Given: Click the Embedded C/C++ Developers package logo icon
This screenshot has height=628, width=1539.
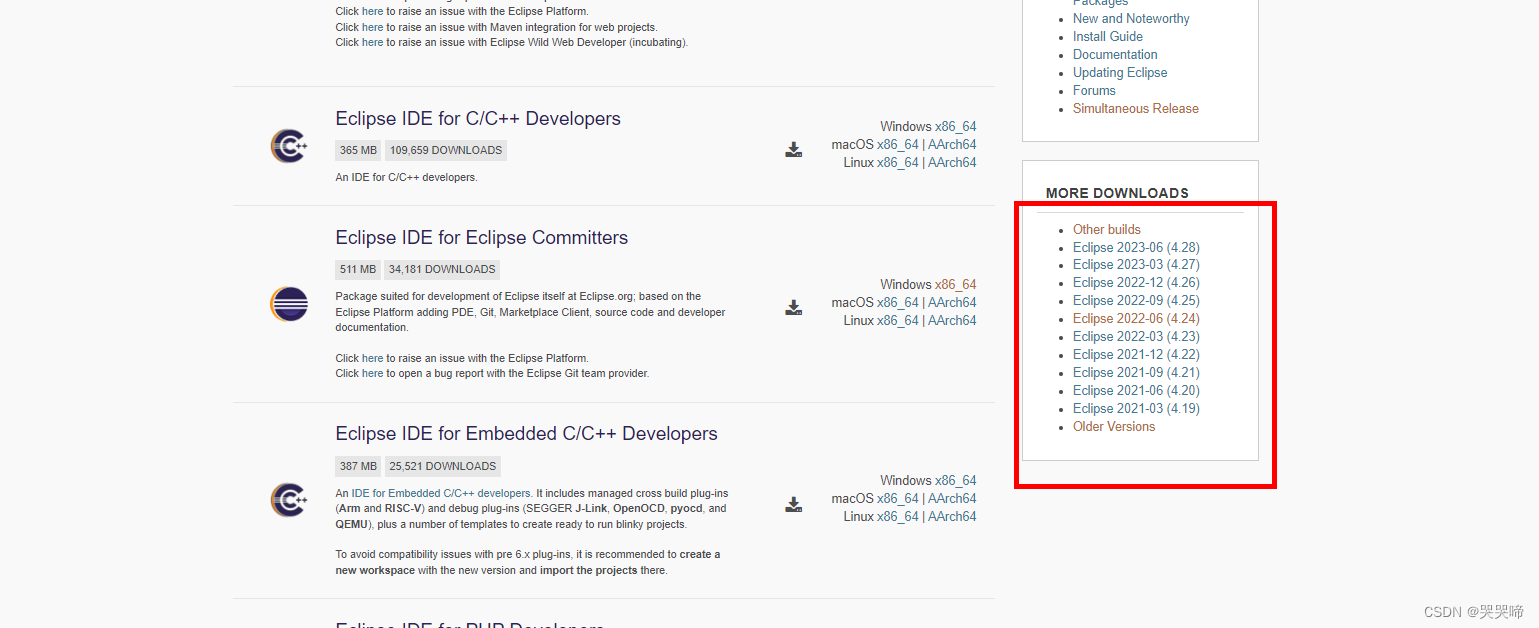Looking at the screenshot, I should 289,500.
